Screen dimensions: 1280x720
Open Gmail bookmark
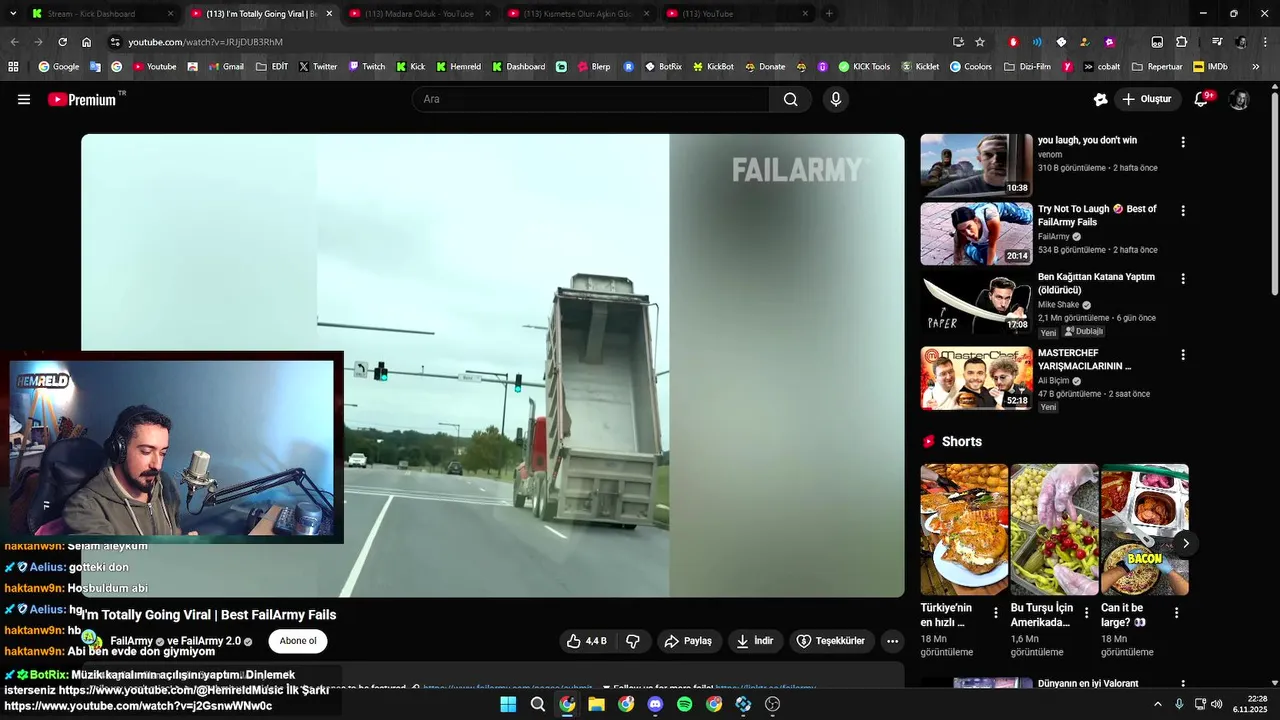pos(225,67)
